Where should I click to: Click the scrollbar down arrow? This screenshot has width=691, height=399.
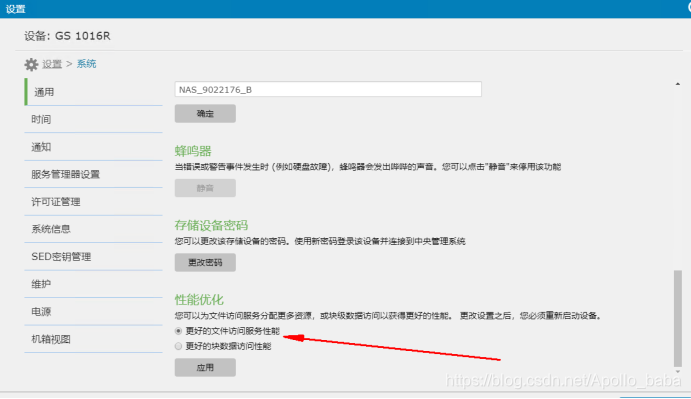(x=678, y=371)
